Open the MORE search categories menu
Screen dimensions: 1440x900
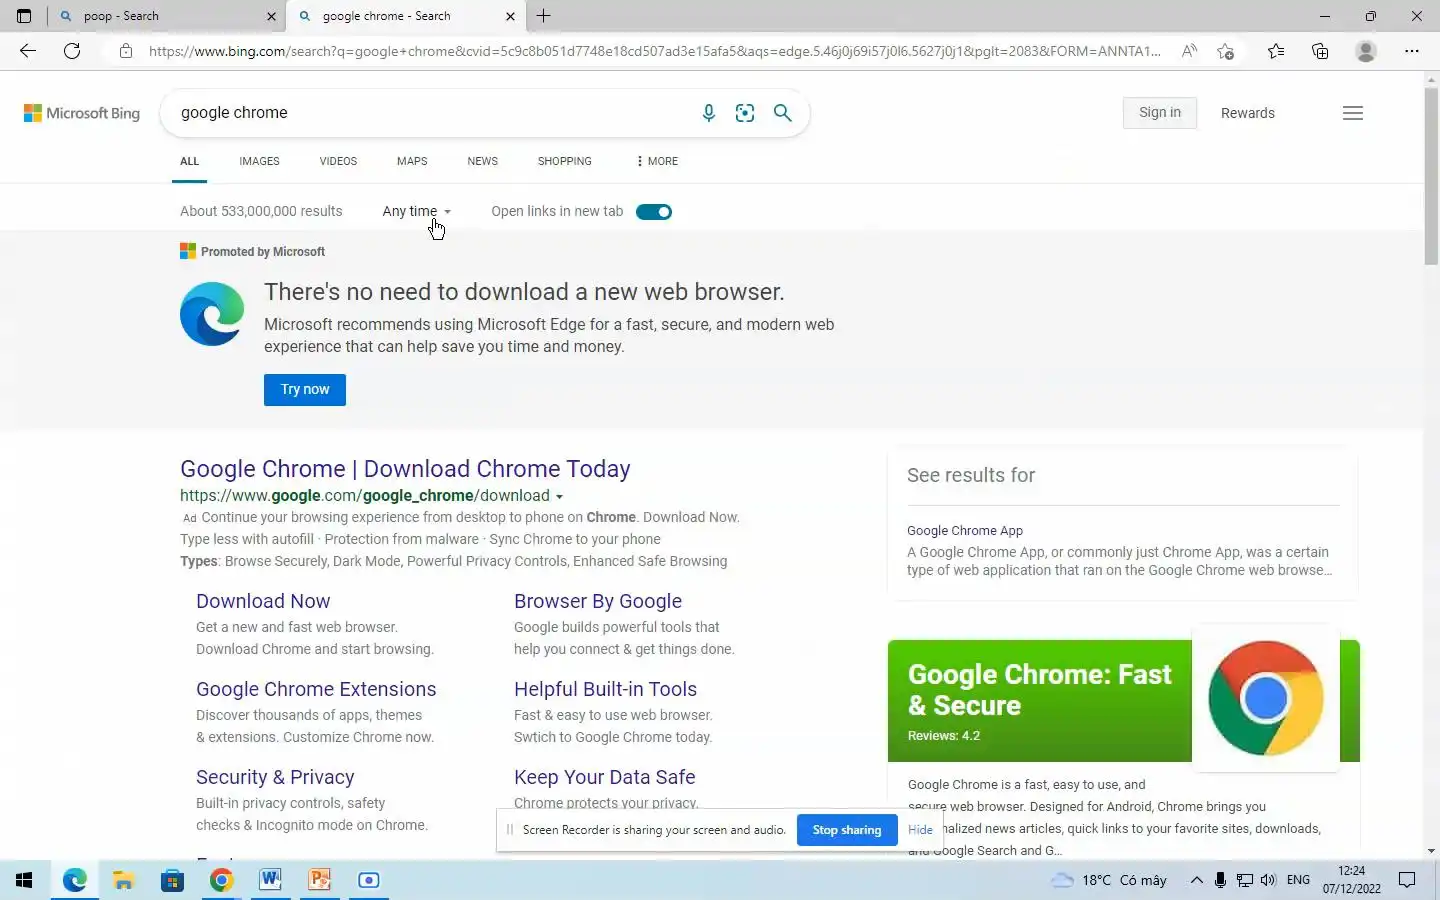pos(657,161)
